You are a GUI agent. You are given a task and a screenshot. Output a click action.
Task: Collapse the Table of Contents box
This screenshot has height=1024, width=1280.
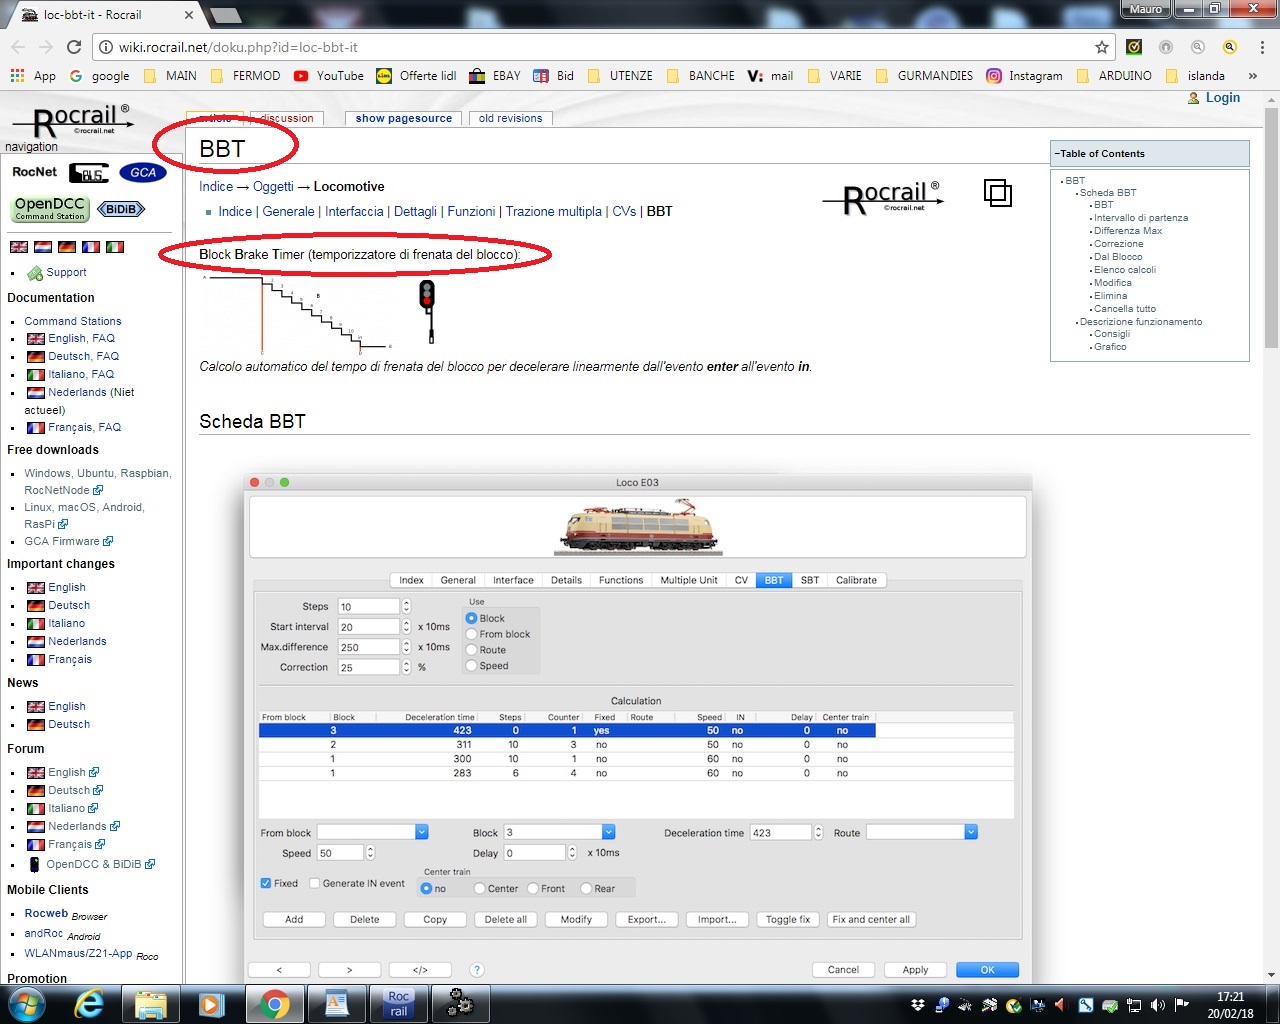[x=1056, y=154]
